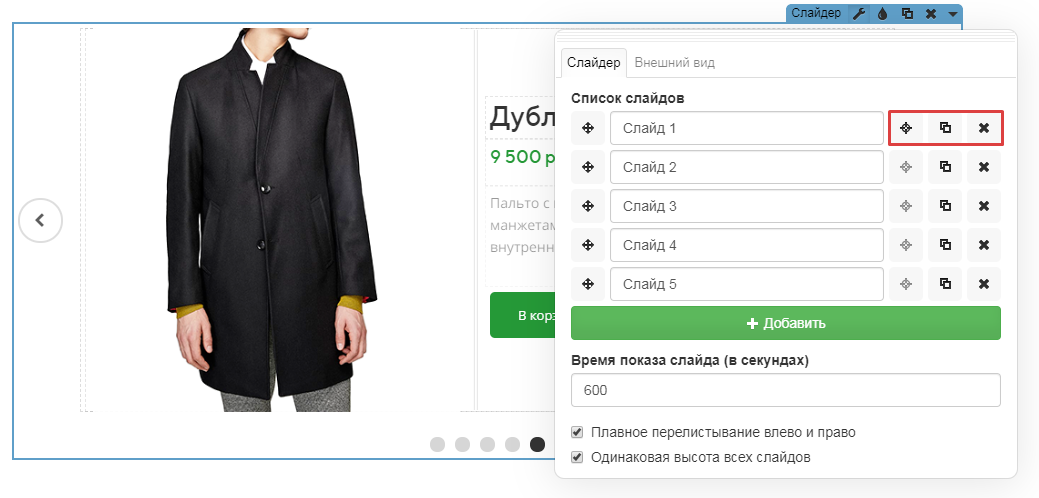Click the slide display time field
Image resolution: width=1039 pixels, height=498 pixels.
point(785,390)
